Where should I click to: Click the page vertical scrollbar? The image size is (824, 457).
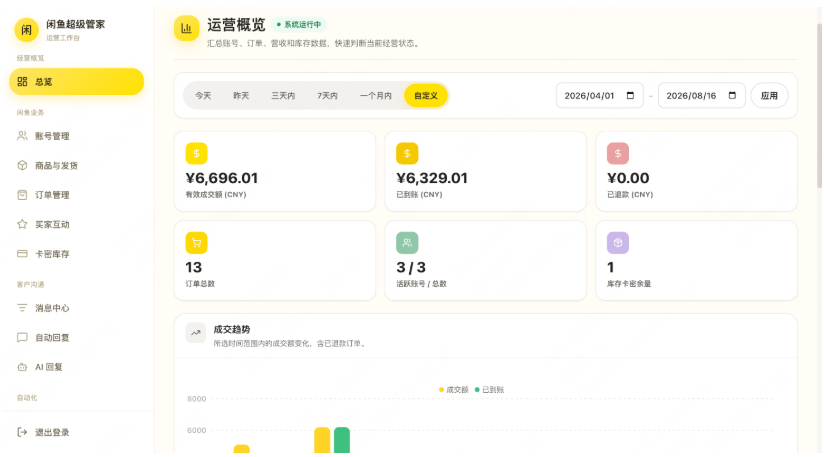point(819,105)
